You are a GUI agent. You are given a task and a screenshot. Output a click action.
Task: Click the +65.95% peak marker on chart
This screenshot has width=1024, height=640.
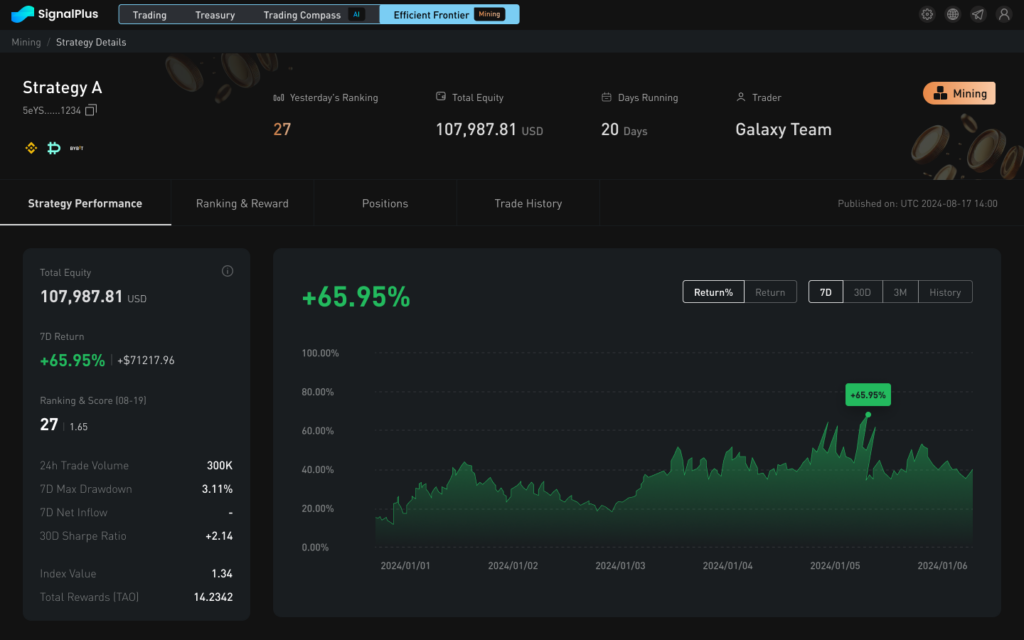(x=868, y=414)
